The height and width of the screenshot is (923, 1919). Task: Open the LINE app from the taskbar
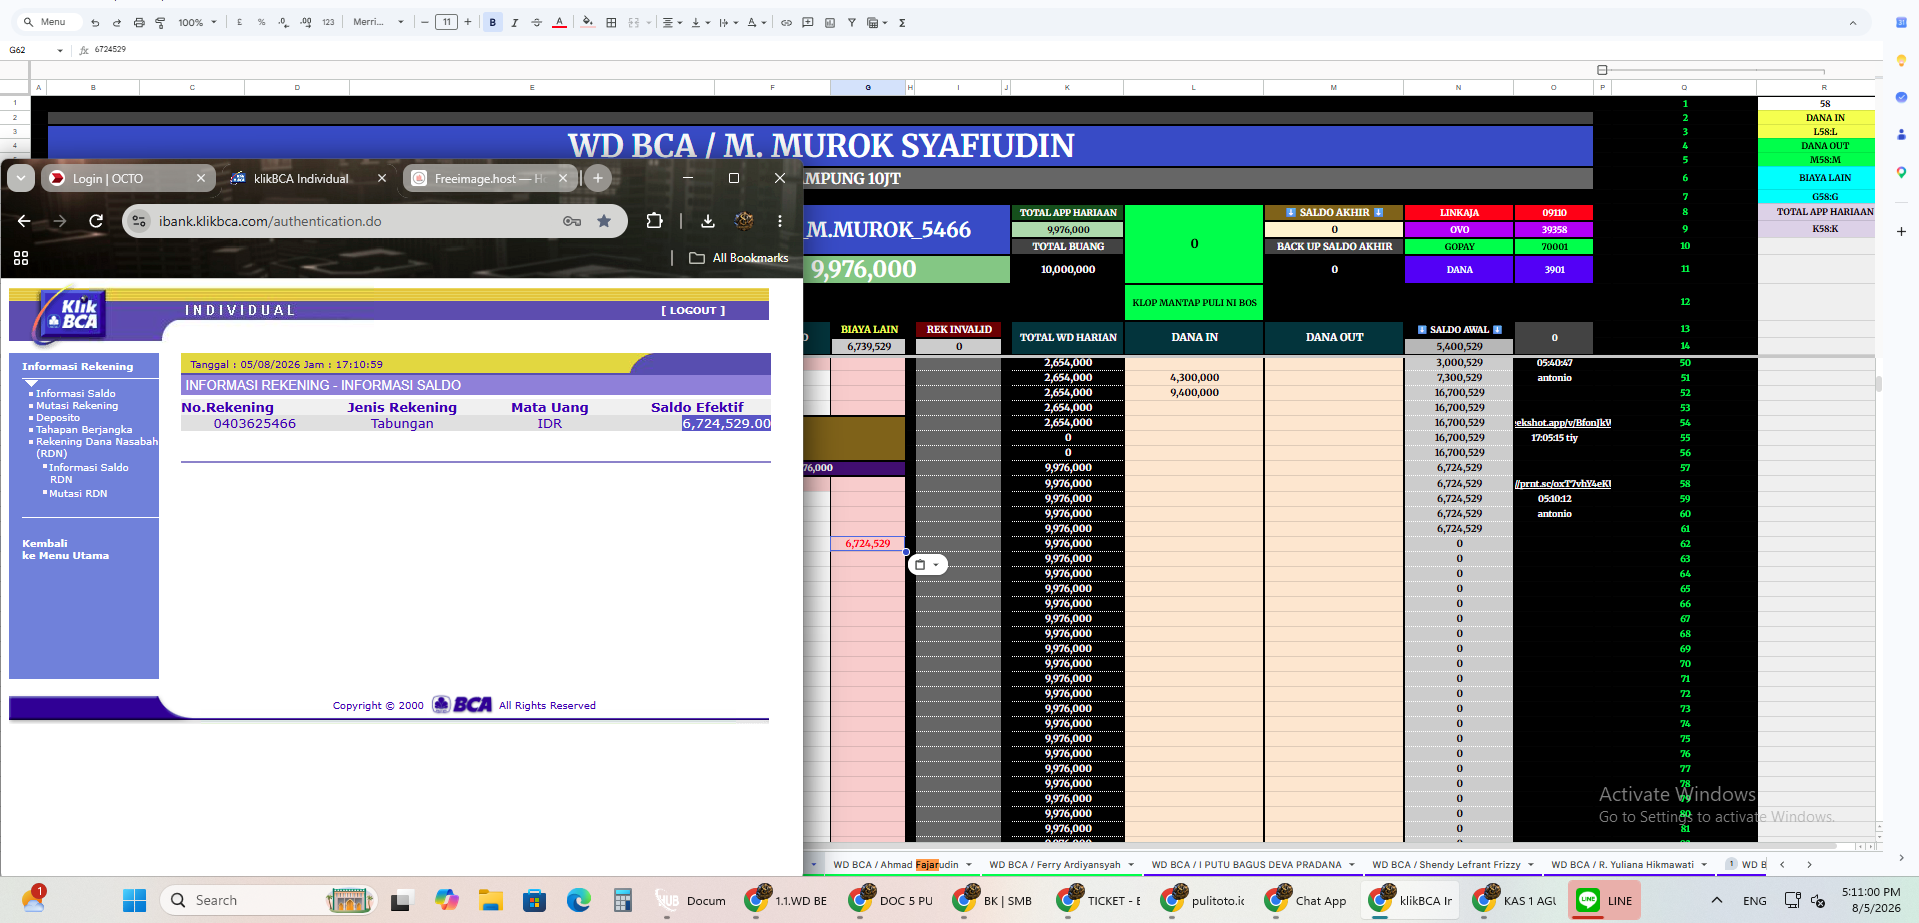coord(1603,900)
